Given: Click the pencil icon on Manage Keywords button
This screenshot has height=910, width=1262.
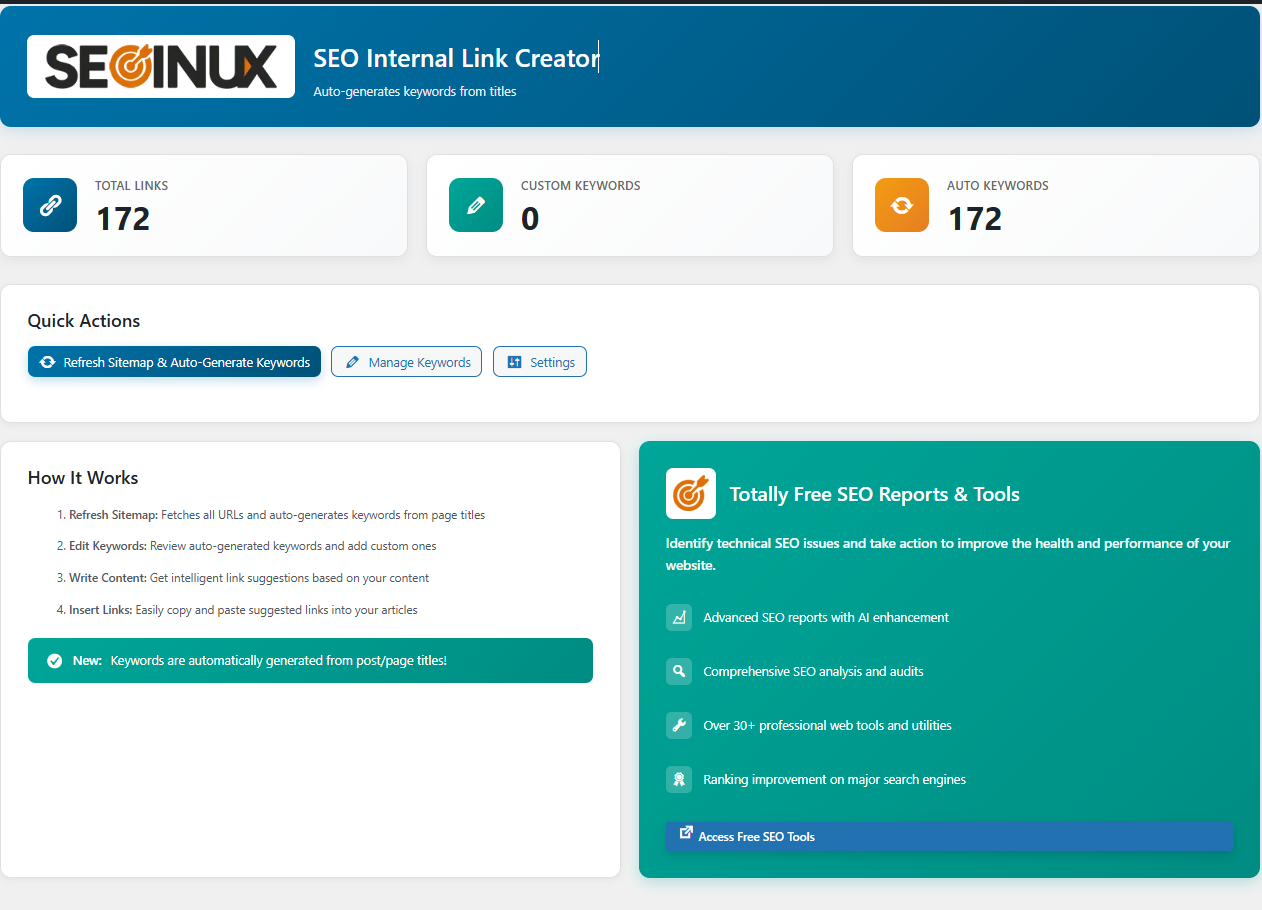Looking at the screenshot, I should click(x=353, y=361).
